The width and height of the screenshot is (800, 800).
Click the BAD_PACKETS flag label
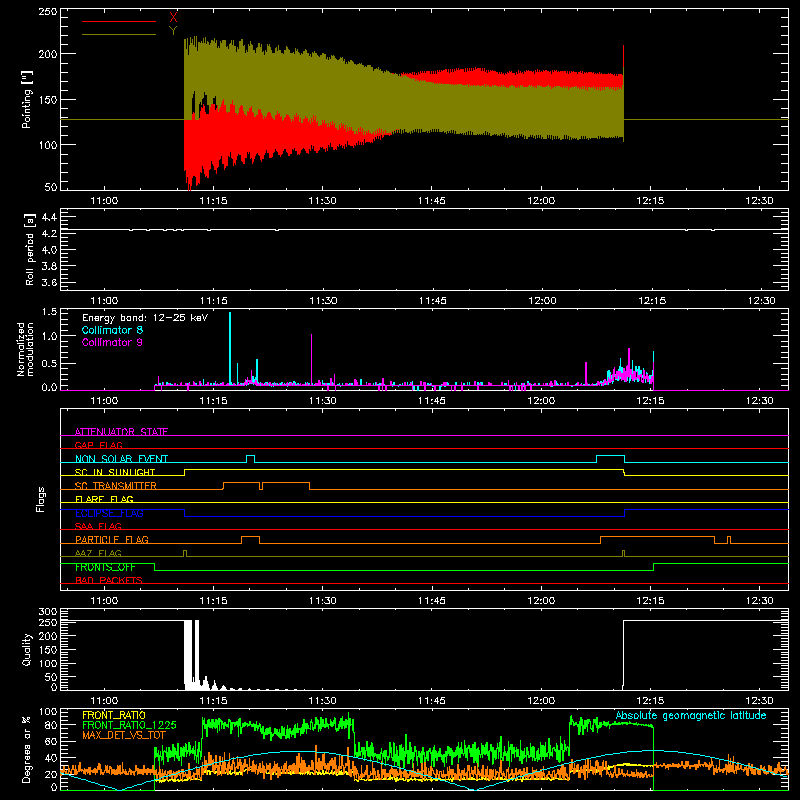click(x=109, y=580)
